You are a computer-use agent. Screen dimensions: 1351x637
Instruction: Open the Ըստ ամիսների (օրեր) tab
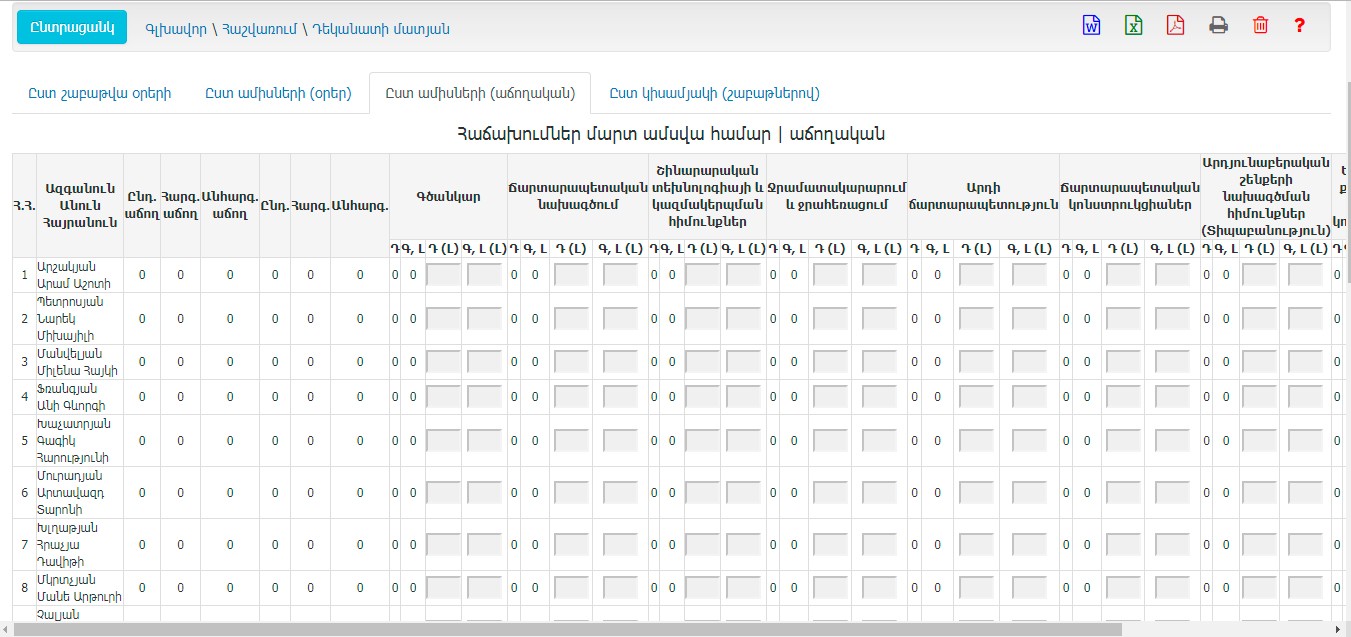click(278, 93)
